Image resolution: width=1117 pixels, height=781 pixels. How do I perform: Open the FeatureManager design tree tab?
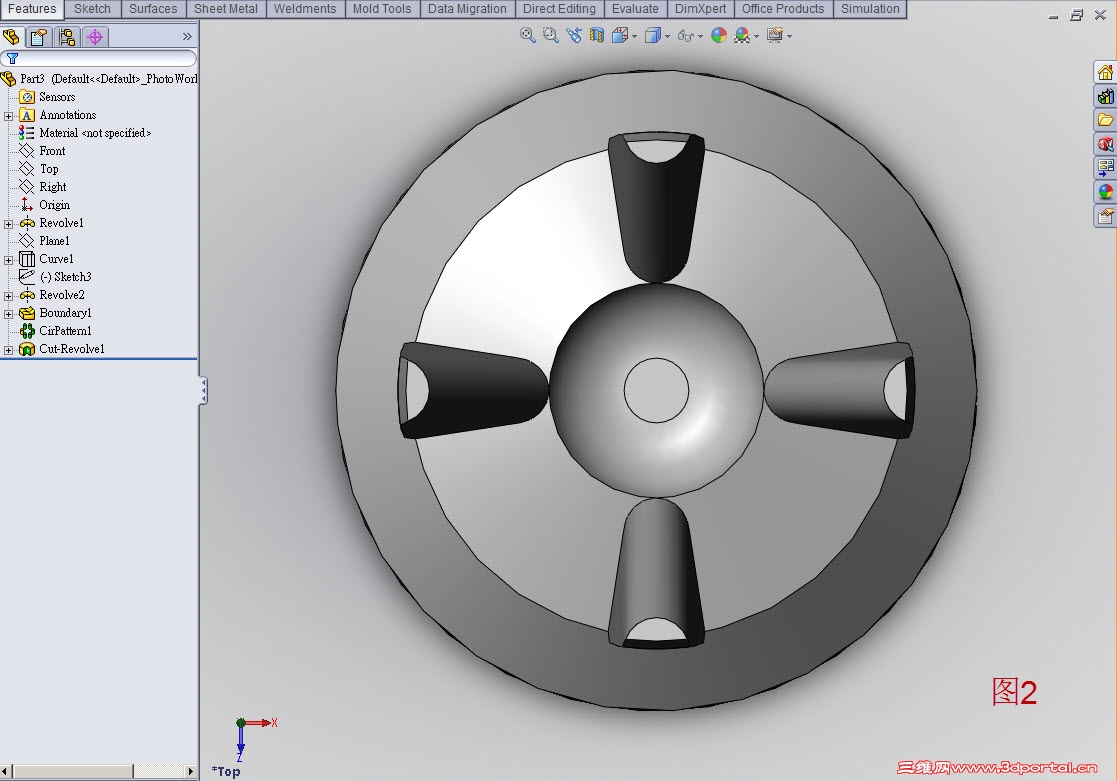pyautogui.click(x=11, y=36)
